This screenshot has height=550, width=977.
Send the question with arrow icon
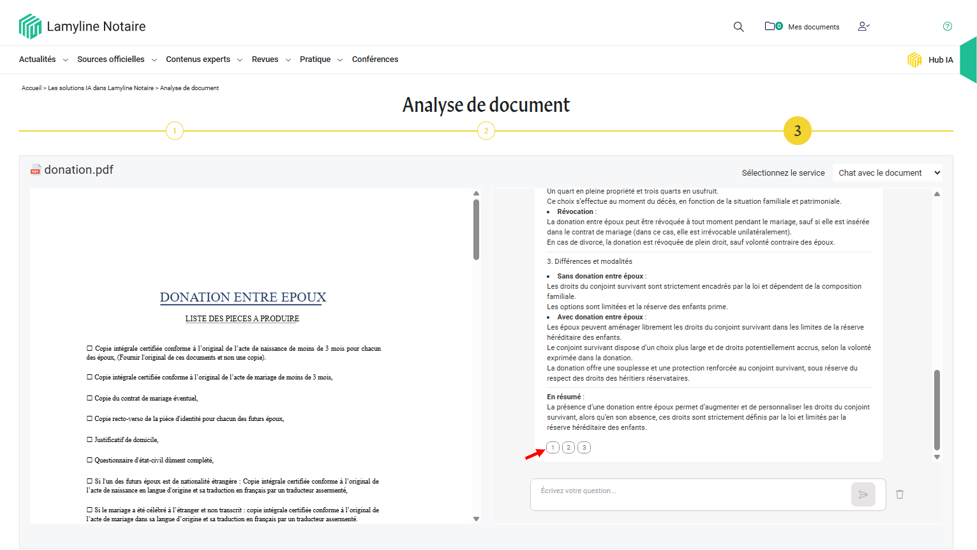coord(863,495)
